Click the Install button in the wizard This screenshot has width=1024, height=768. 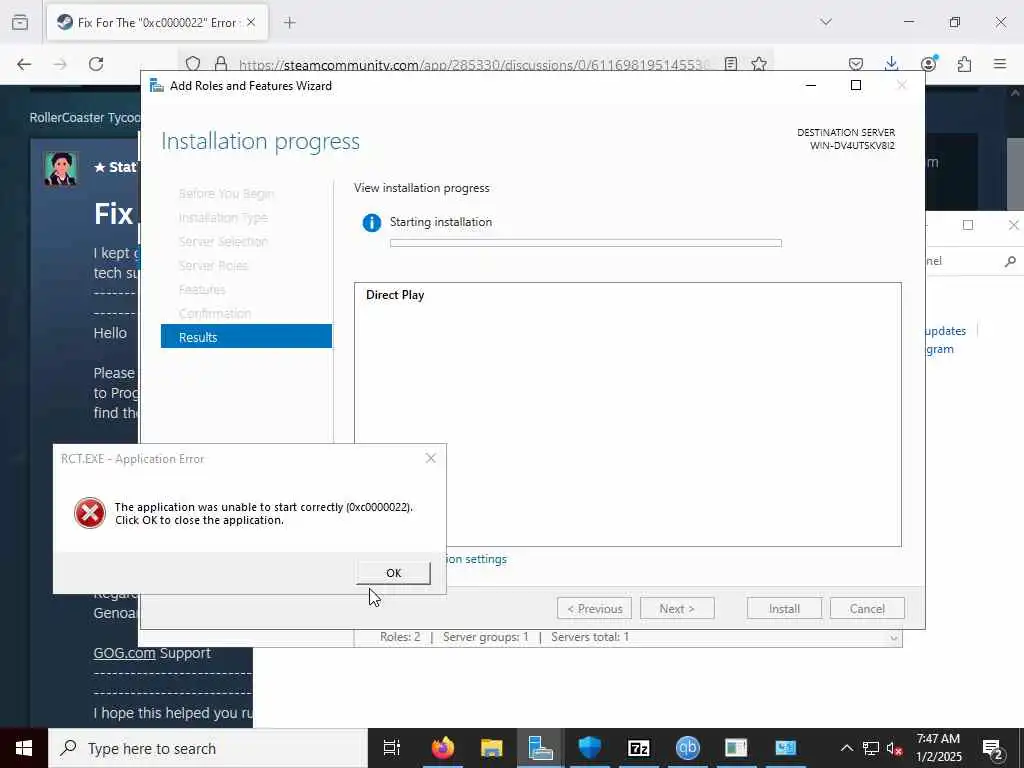[x=784, y=609]
